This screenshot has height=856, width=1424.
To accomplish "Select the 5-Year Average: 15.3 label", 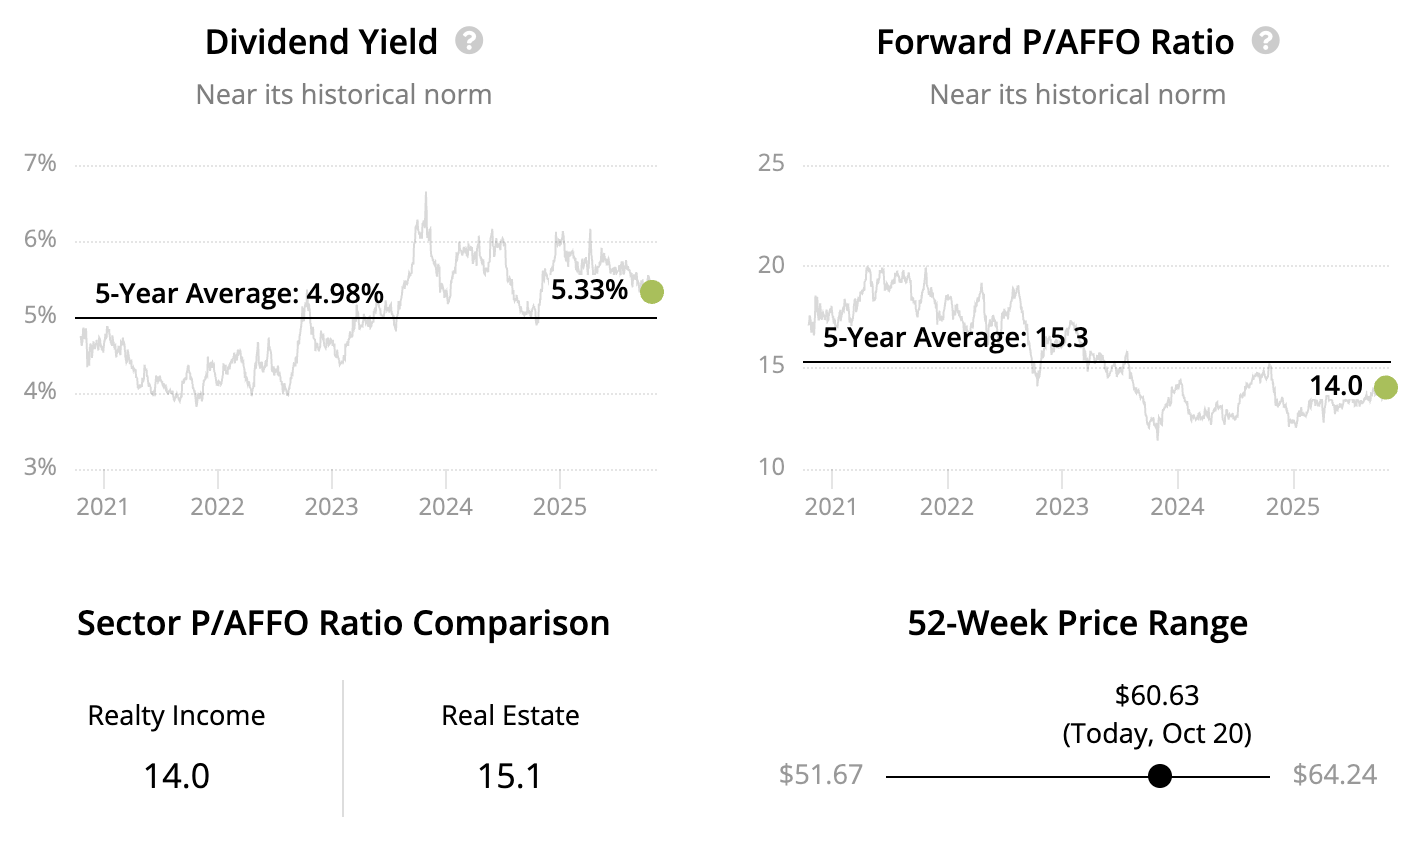I will click(x=955, y=337).
